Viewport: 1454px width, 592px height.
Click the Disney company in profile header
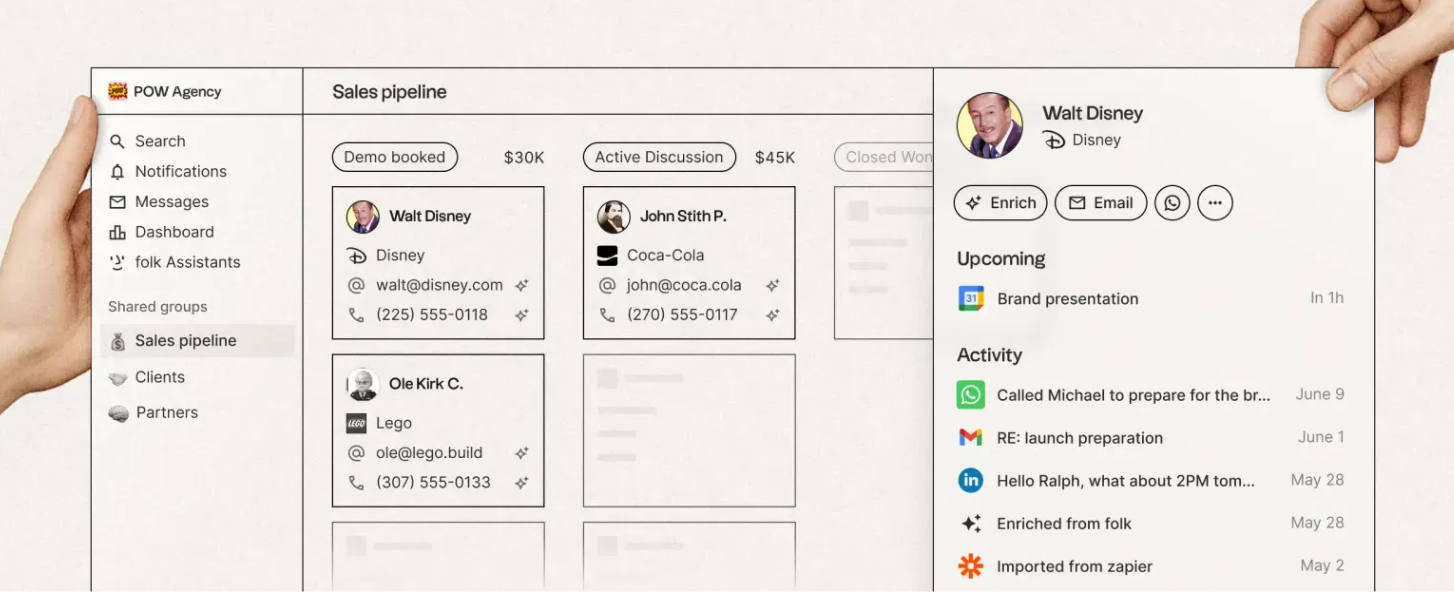1082,140
